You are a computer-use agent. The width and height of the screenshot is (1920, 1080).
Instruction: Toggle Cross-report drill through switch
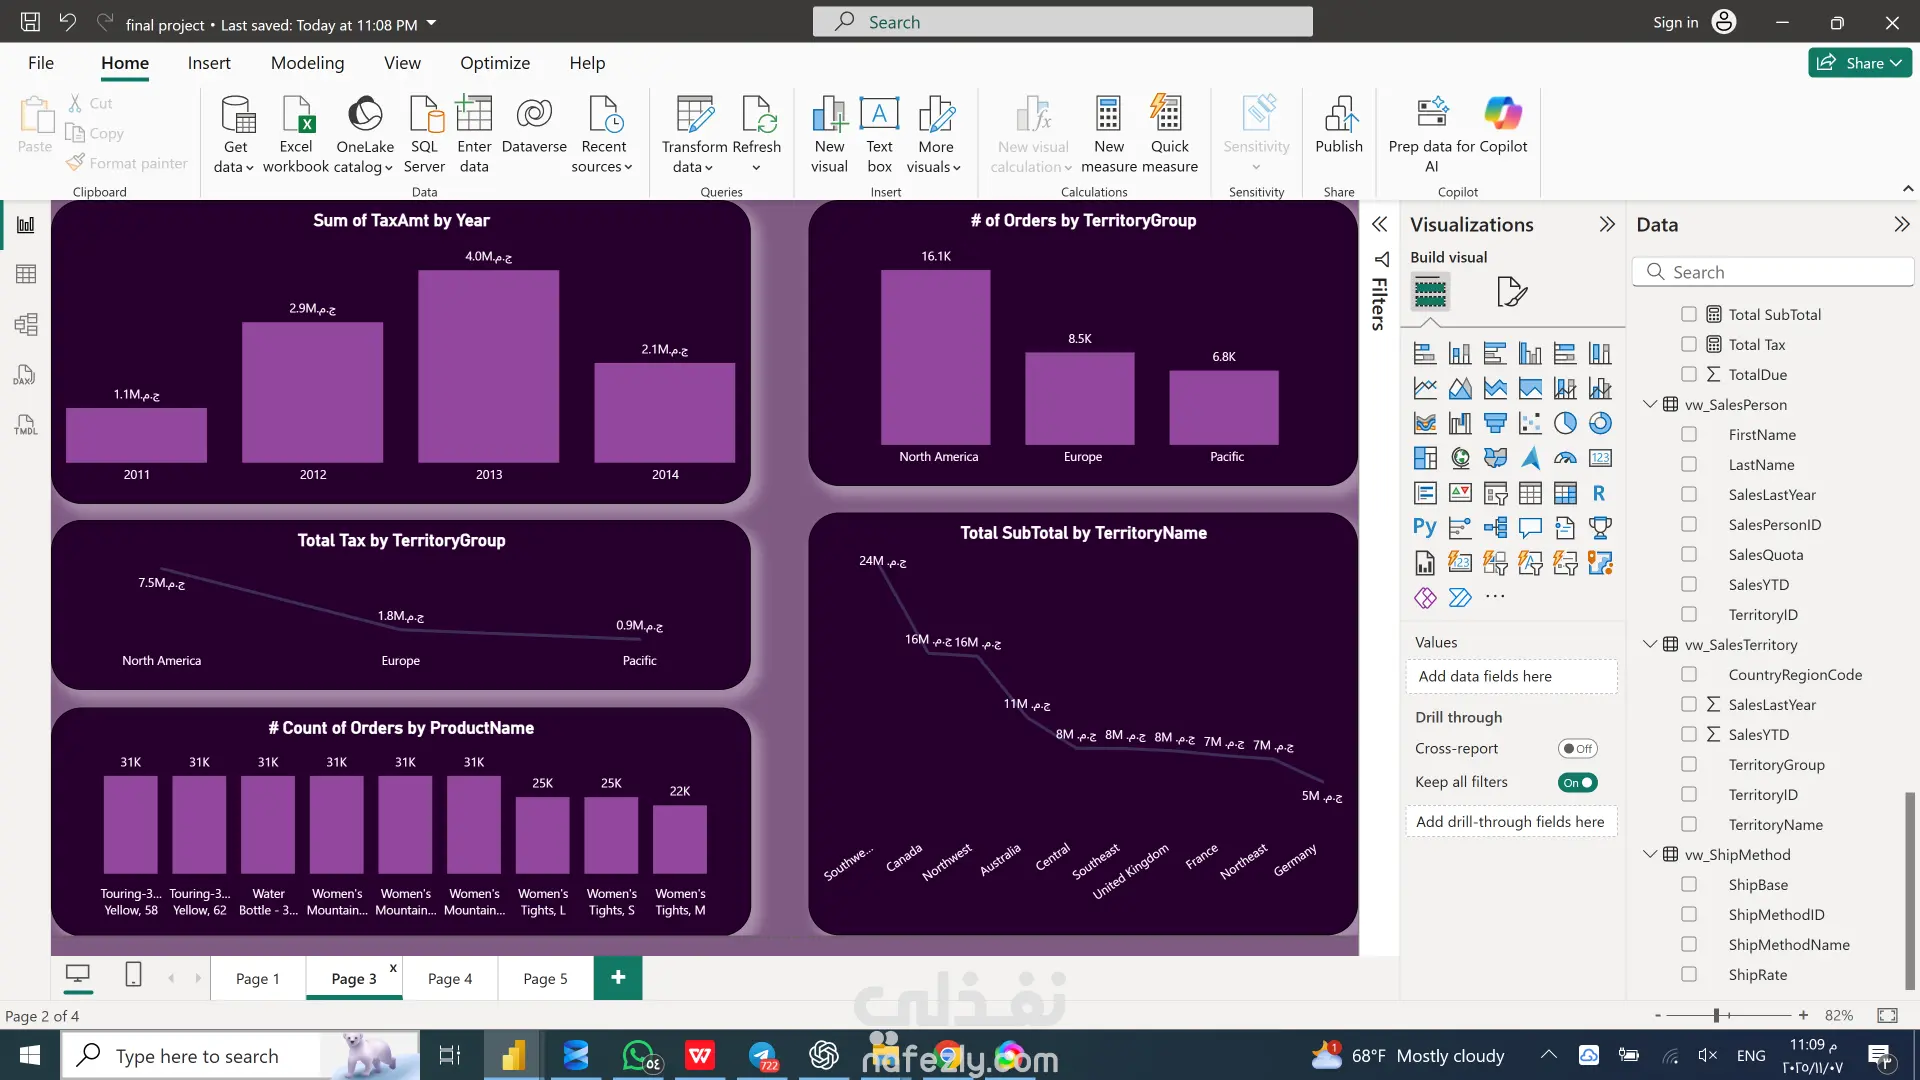tap(1577, 749)
